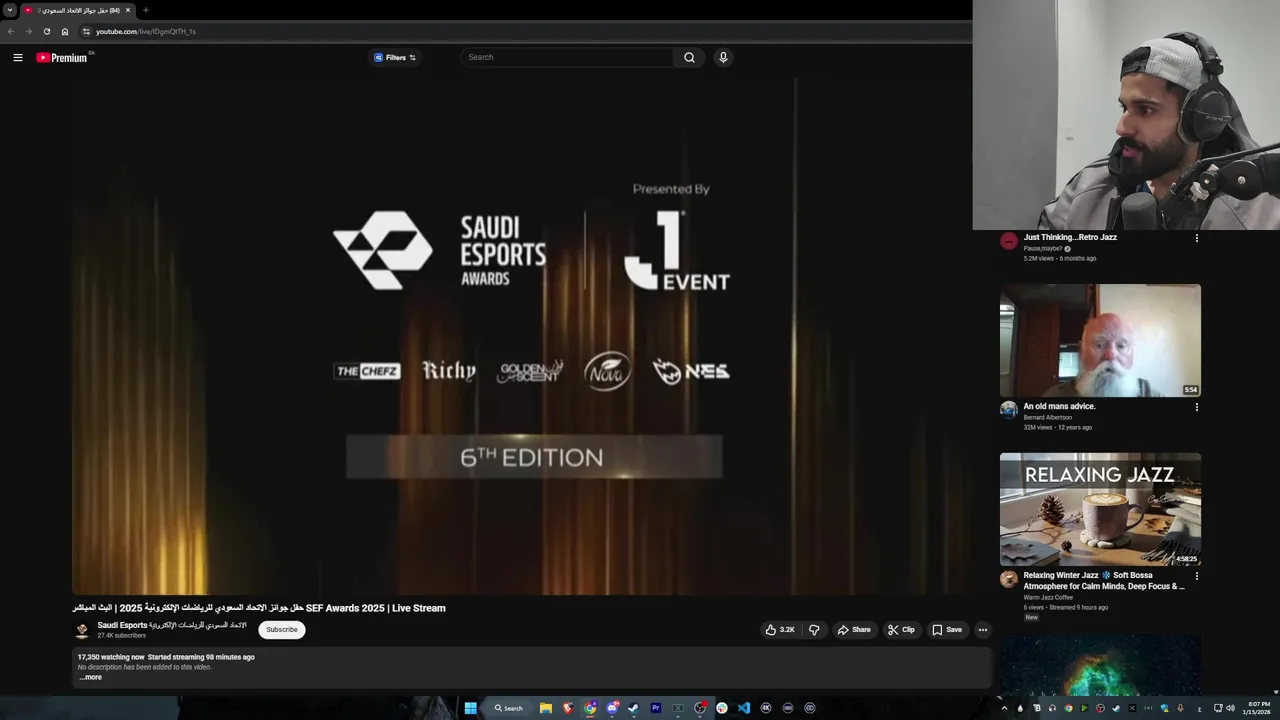Like the SEF Awards video
The width and height of the screenshot is (1280, 720).
[x=779, y=630]
